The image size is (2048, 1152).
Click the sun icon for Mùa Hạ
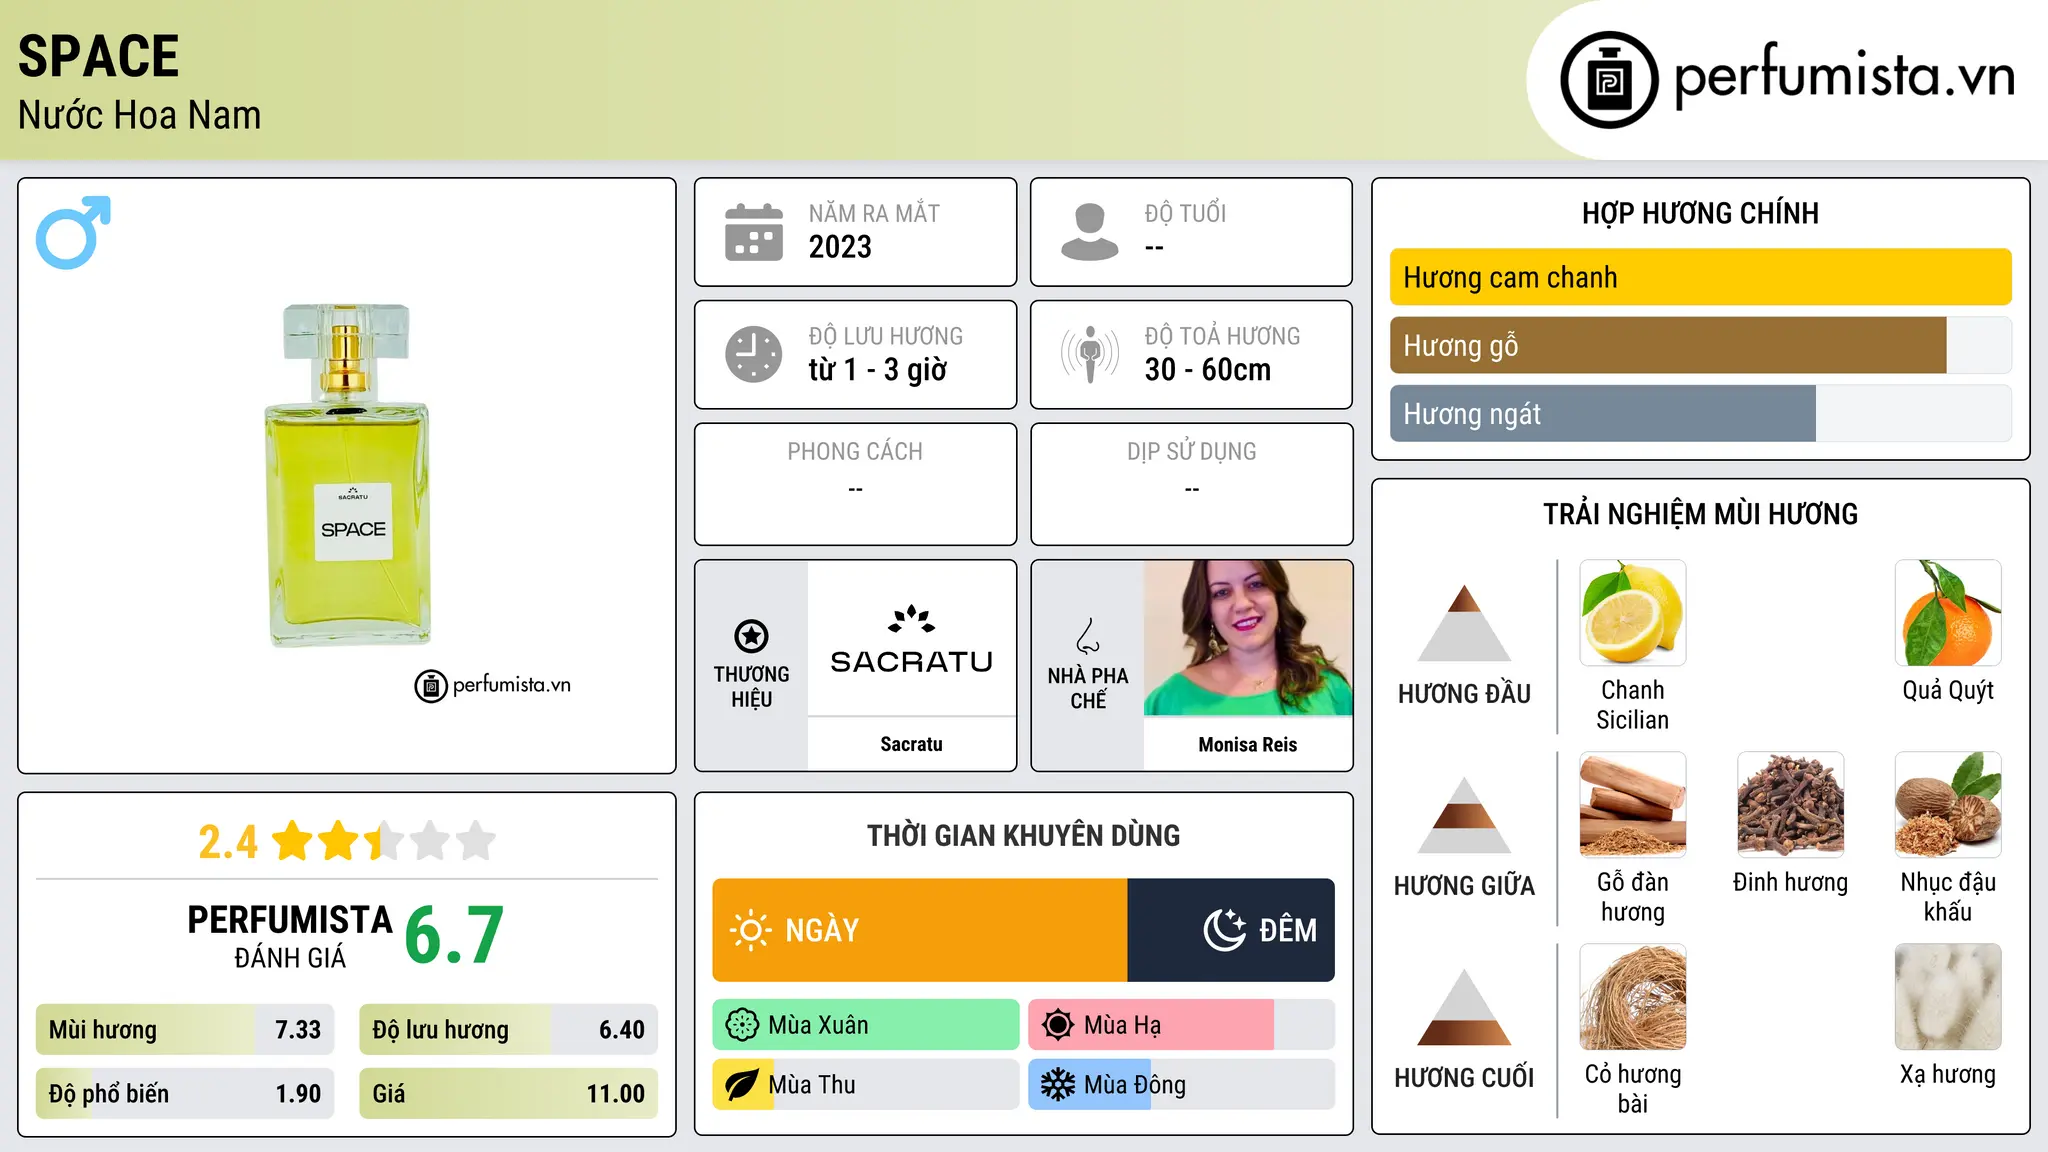pyautogui.click(x=1058, y=1025)
